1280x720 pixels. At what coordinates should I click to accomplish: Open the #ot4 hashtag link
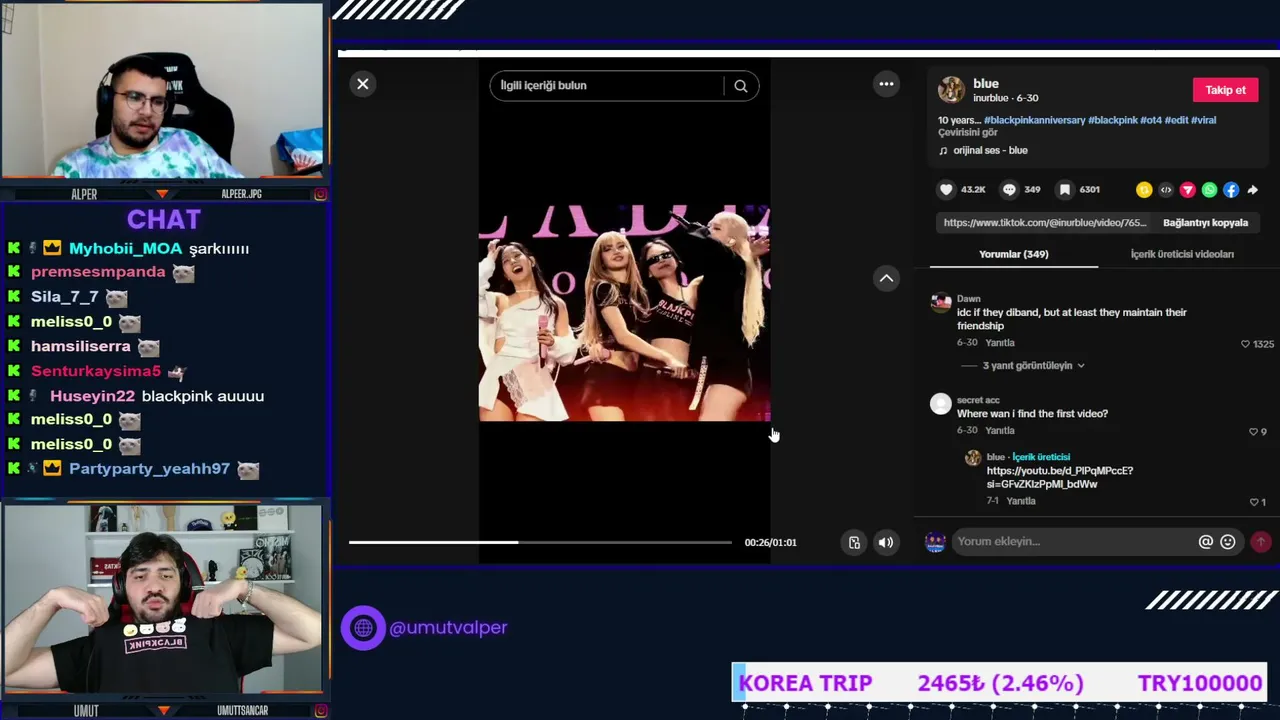point(1151,120)
